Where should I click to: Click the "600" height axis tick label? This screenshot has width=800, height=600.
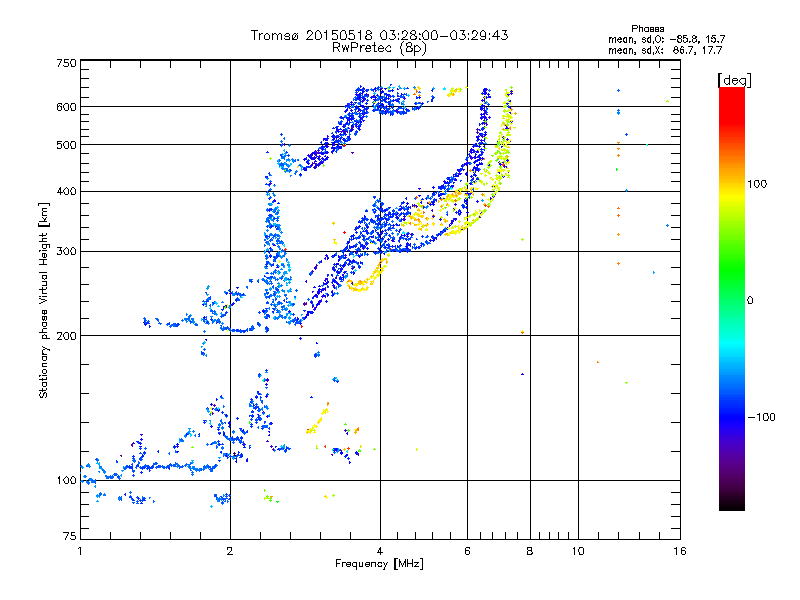66,107
